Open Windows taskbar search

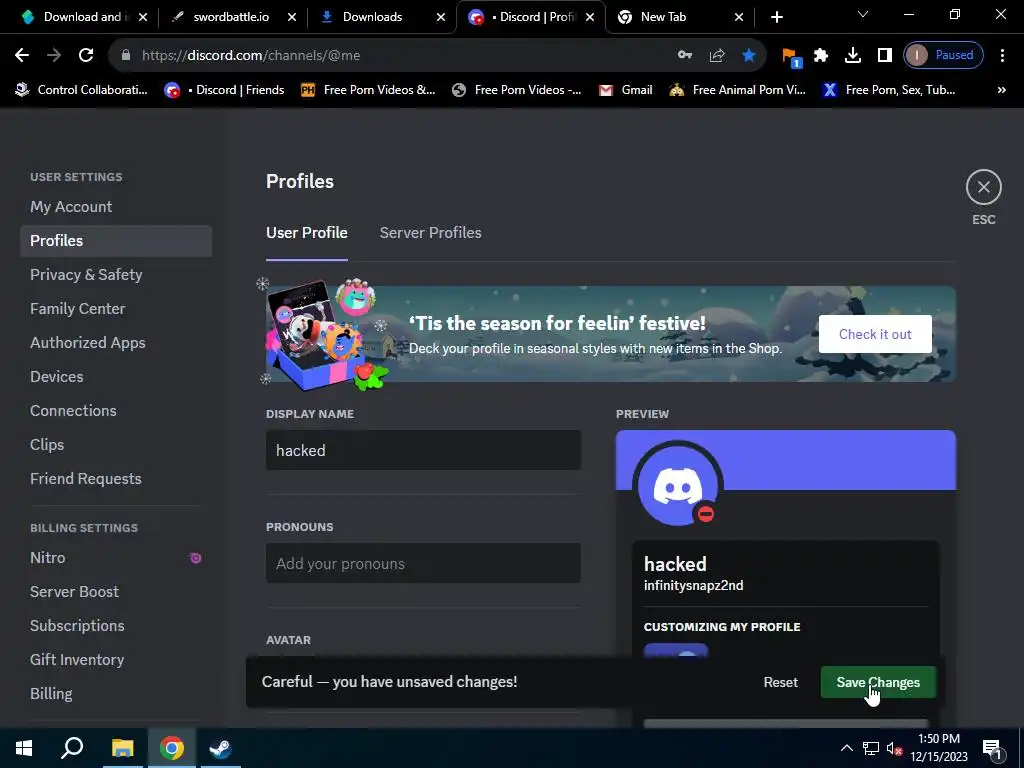click(72, 748)
